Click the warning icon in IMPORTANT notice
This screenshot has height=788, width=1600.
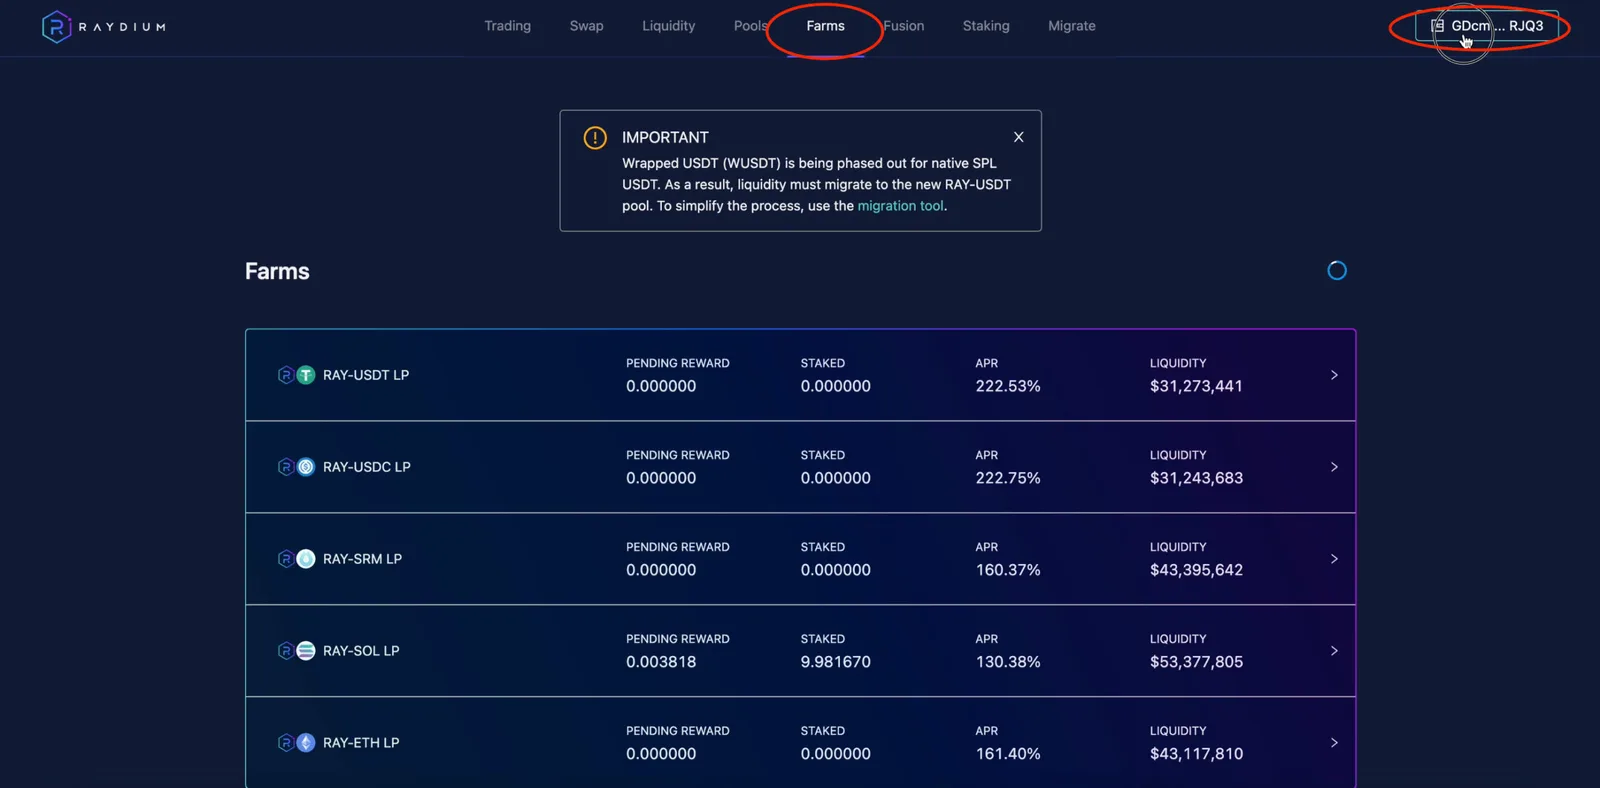pos(595,138)
